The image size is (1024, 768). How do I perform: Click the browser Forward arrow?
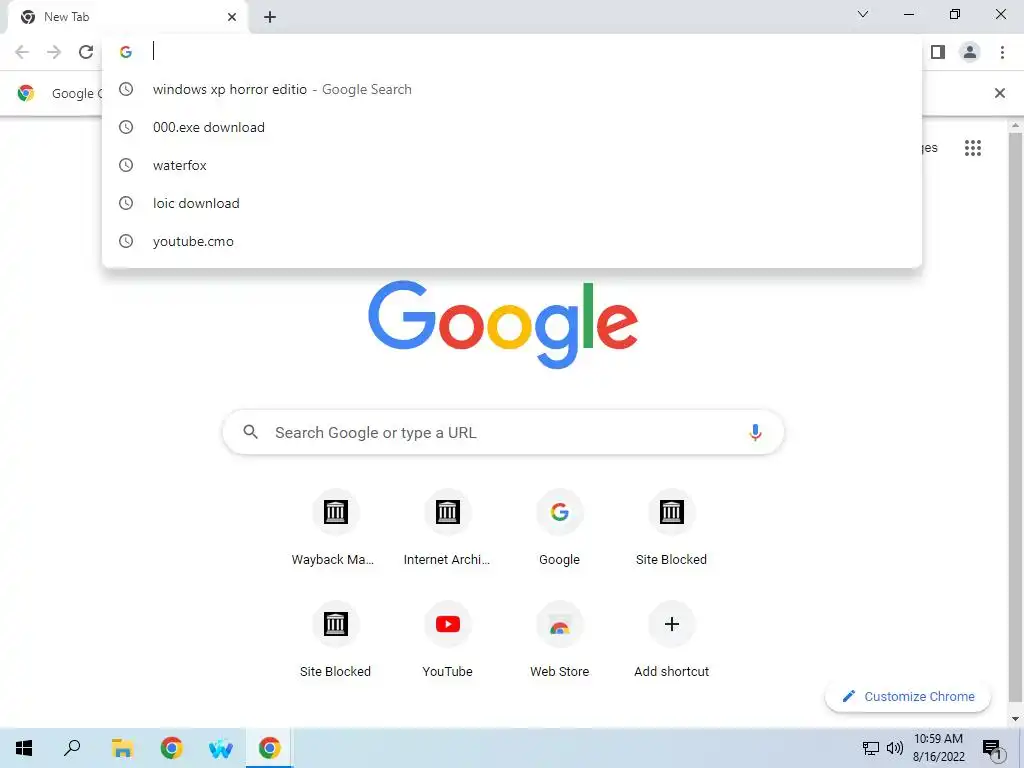[54, 52]
